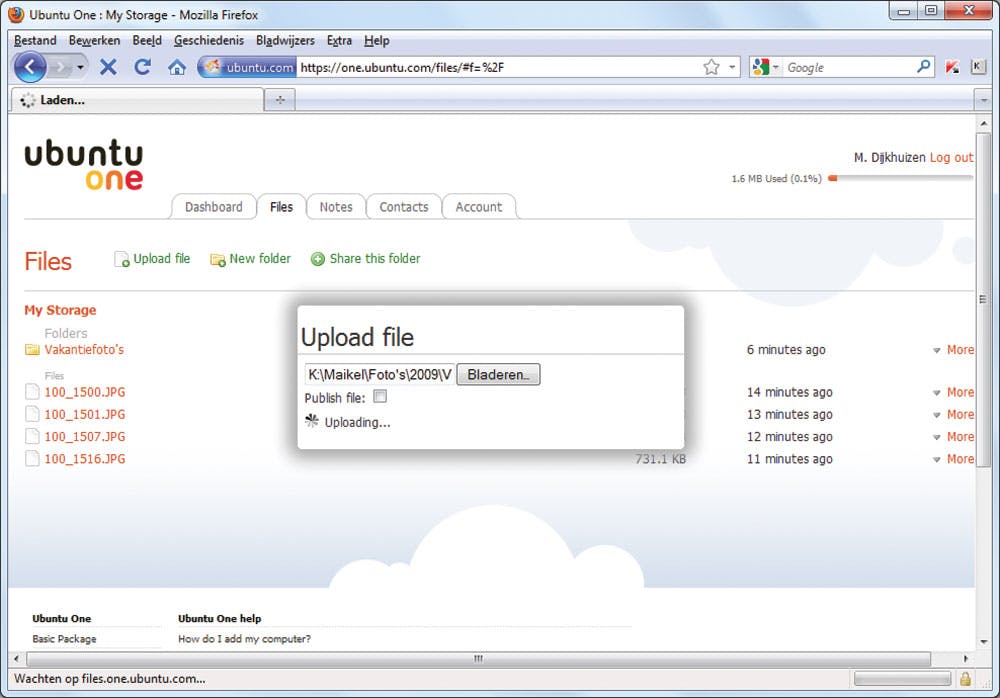Click the storage usage progress bar
Screen dimensions: 1000x698
point(901,179)
